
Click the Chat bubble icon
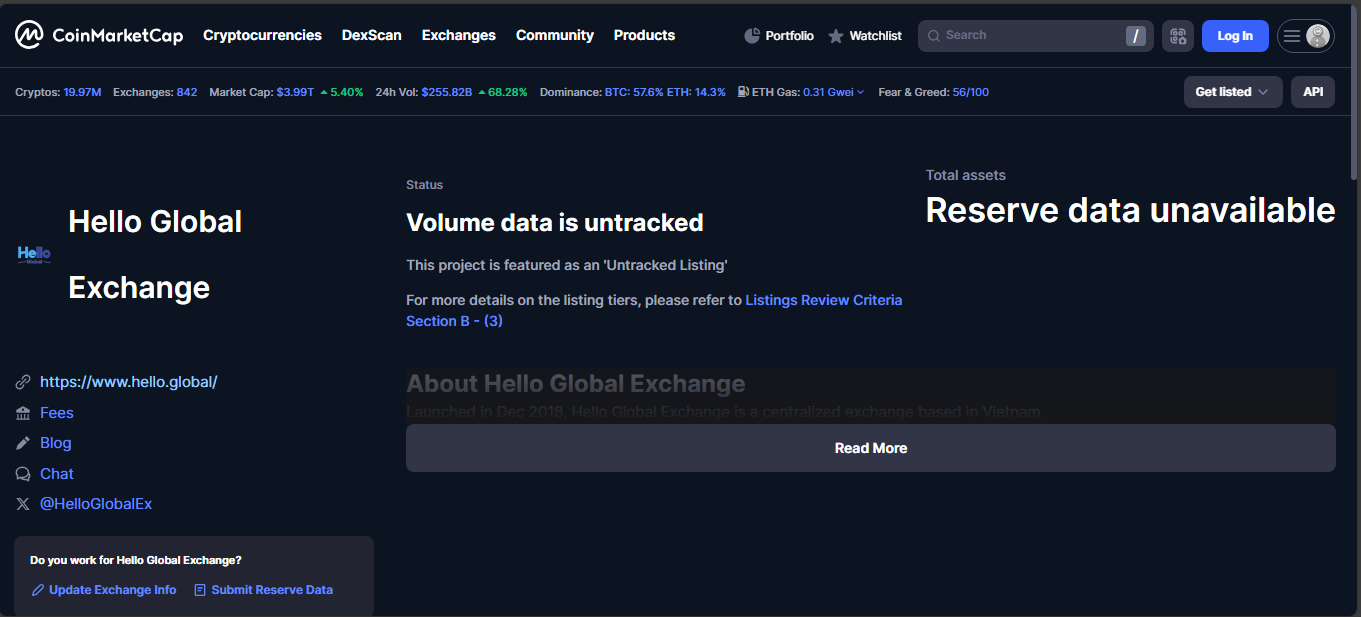point(23,474)
